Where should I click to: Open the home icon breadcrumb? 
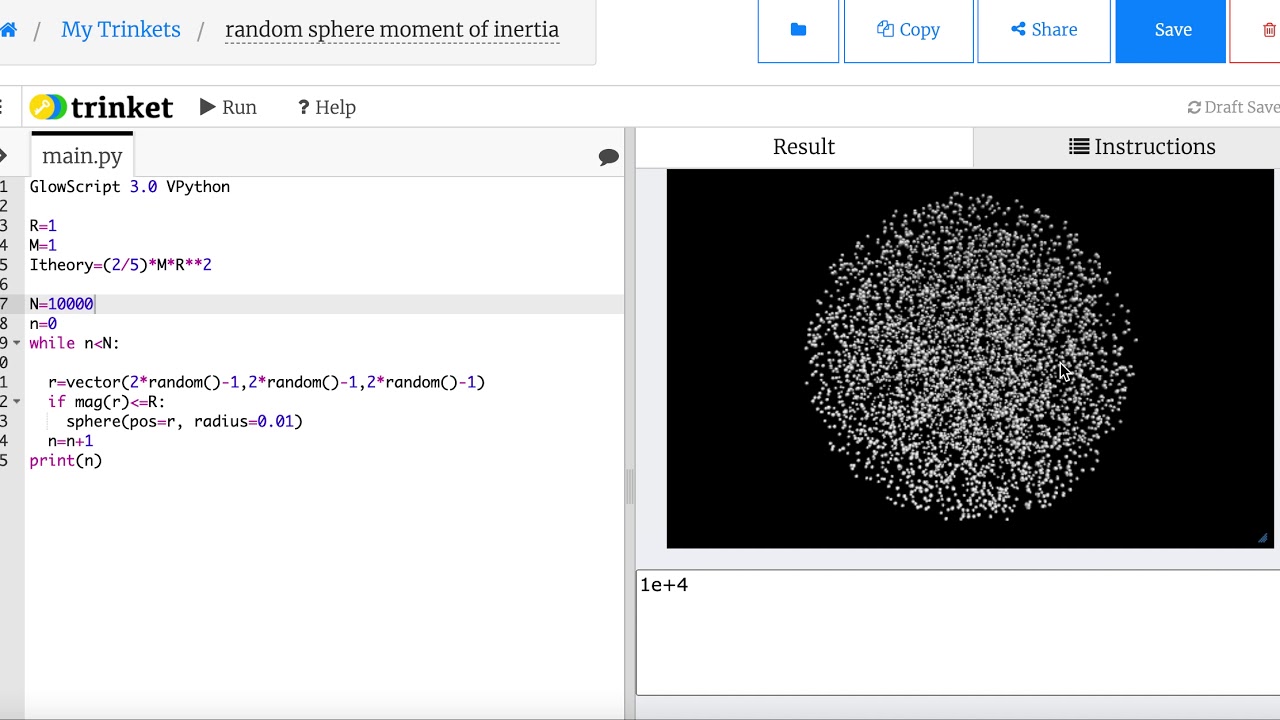point(8,30)
